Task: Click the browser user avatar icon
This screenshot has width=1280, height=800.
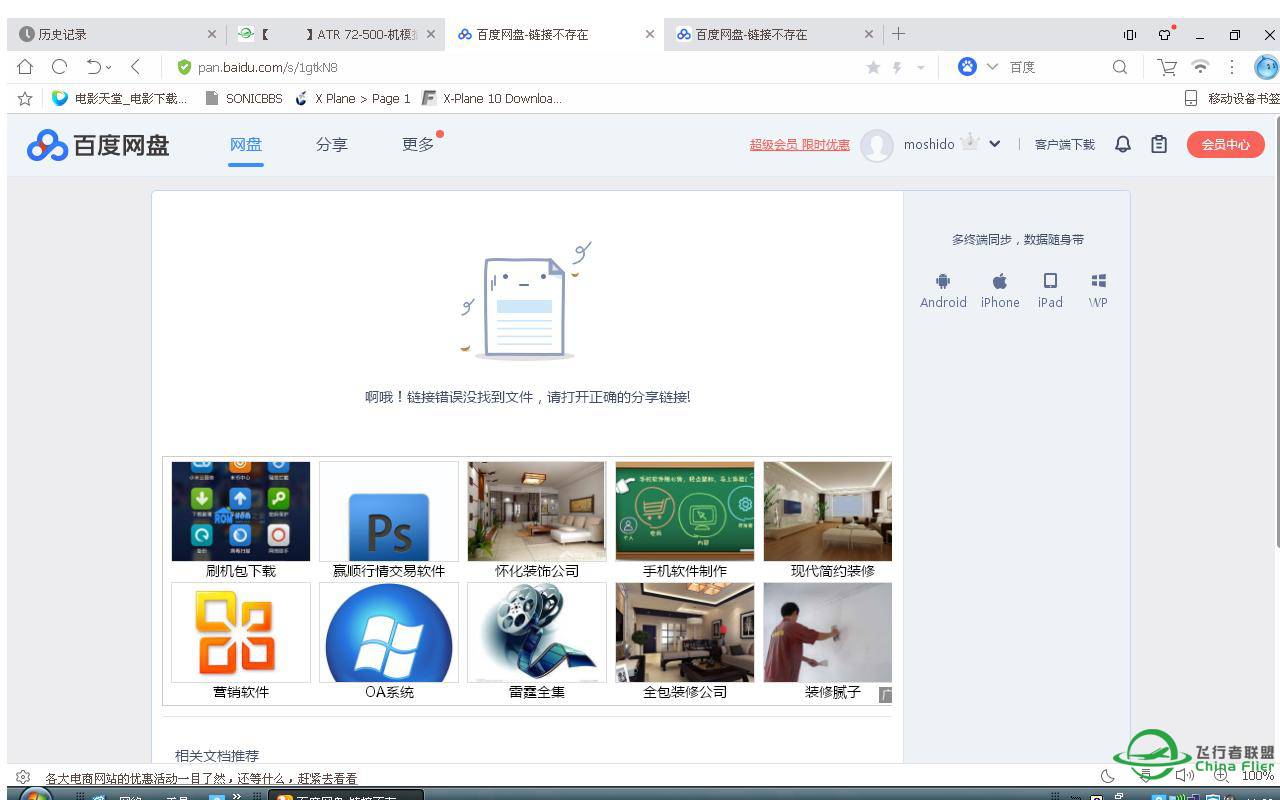Action: point(1266,67)
